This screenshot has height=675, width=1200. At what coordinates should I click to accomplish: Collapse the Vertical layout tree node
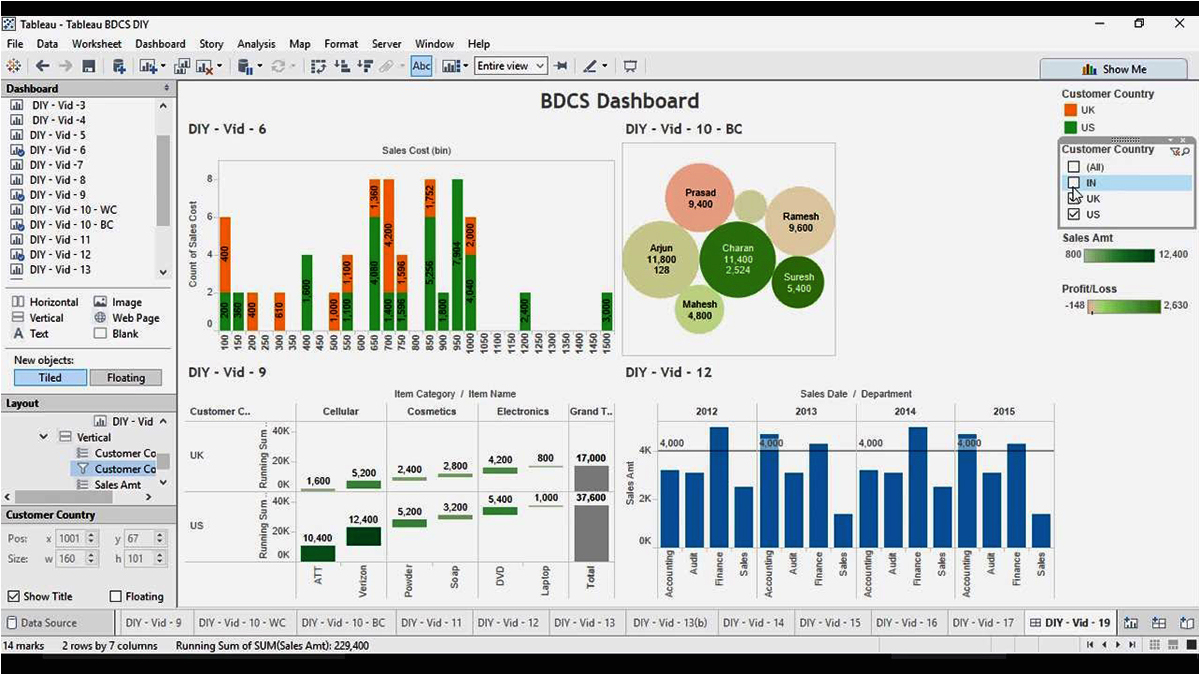coord(43,437)
